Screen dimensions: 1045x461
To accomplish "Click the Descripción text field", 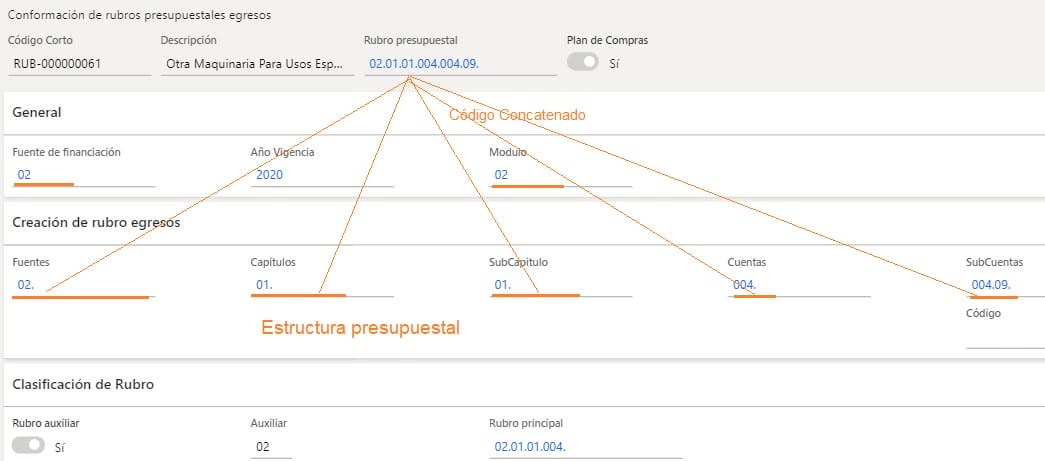I will point(256,64).
